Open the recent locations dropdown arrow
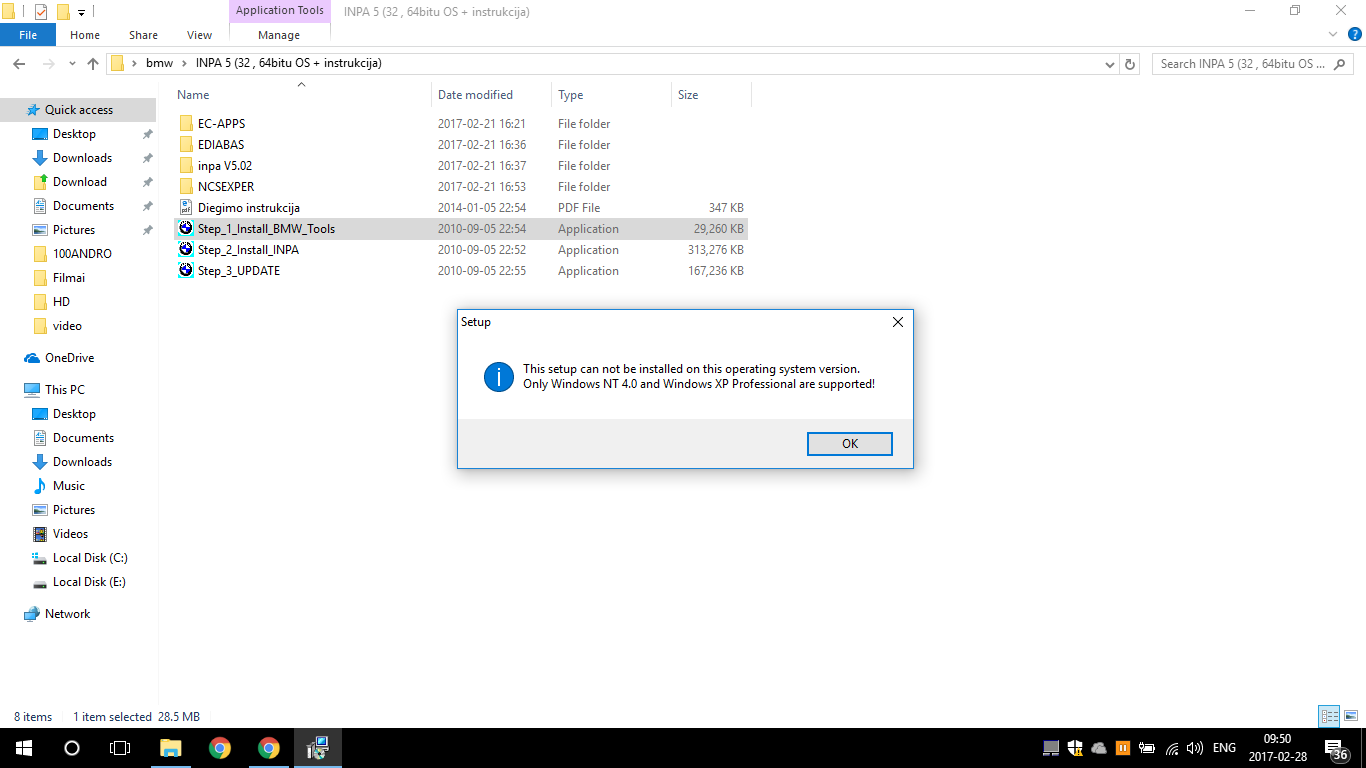The height and width of the screenshot is (768, 1366). [71, 64]
